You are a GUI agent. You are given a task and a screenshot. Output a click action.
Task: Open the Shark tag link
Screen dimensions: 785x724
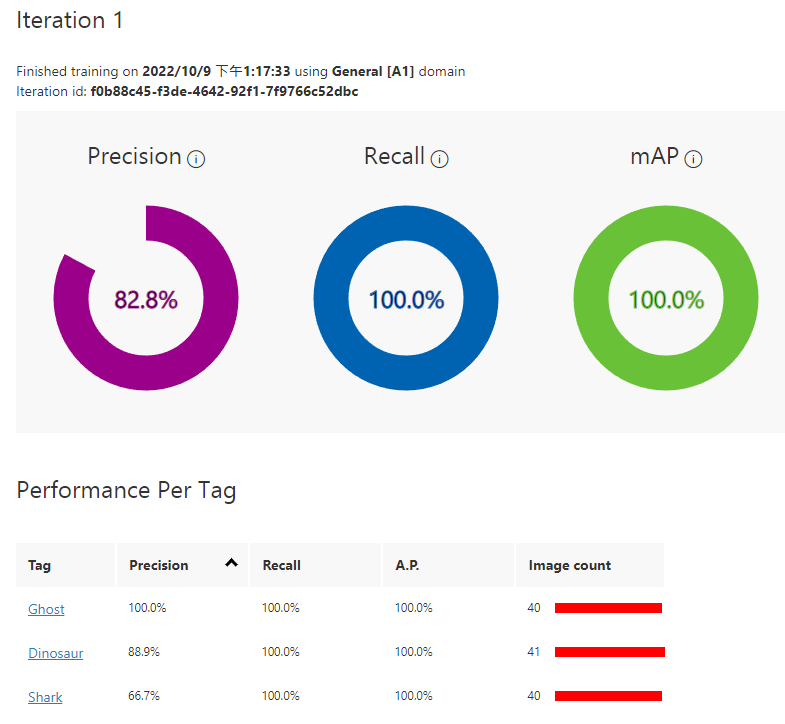click(x=45, y=697)
